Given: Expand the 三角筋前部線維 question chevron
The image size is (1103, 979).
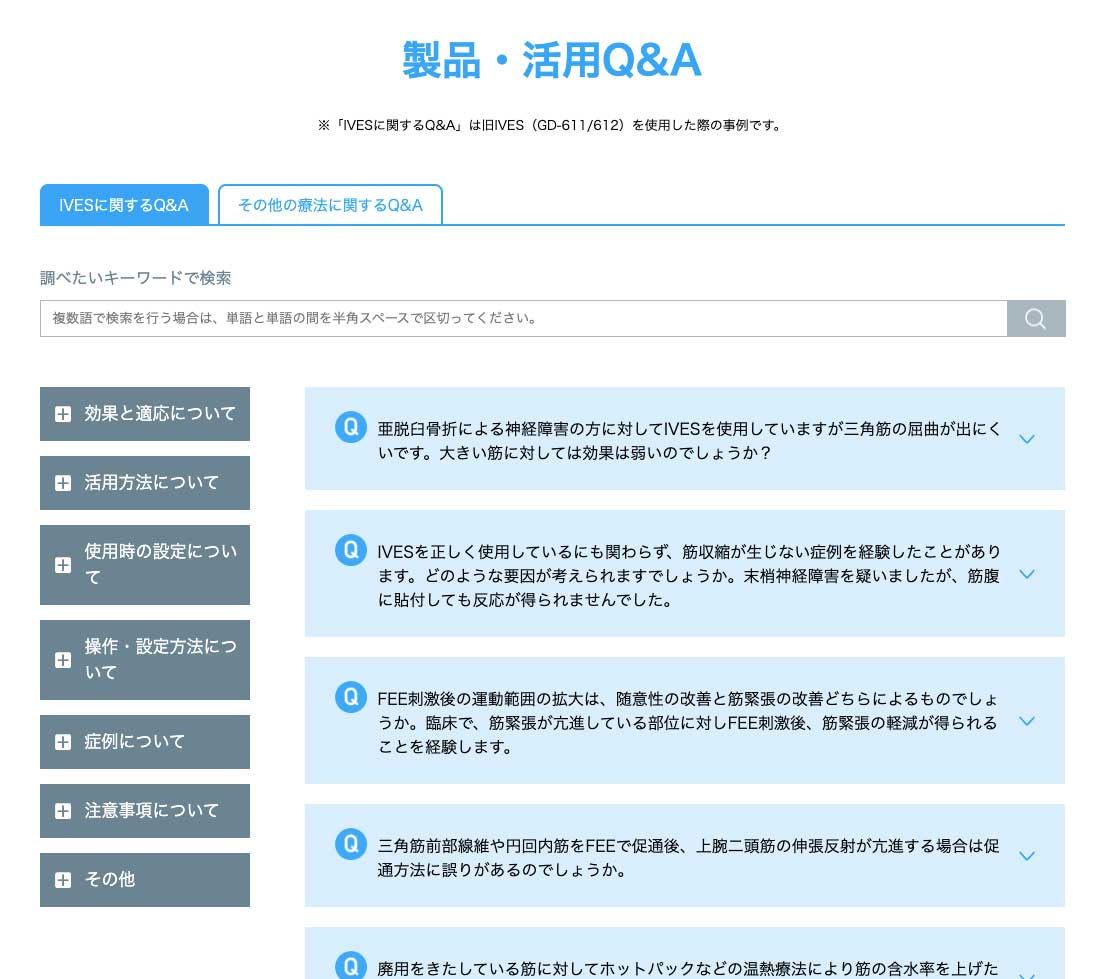Looking at the screenshot, I should tap(1025, 856).
